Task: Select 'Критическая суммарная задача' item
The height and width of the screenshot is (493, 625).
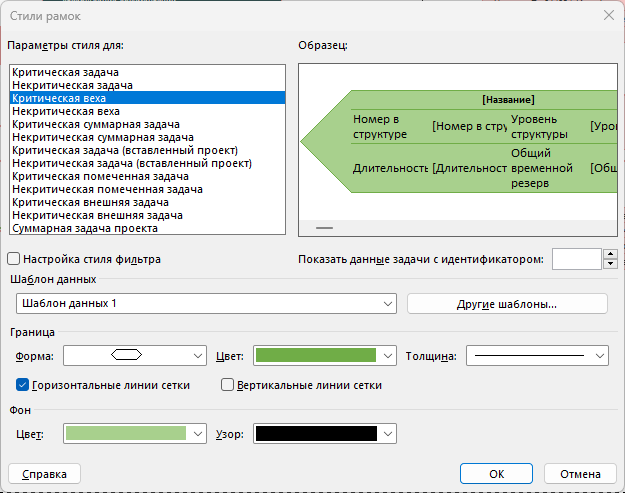Action: click(x=147, y=124)
